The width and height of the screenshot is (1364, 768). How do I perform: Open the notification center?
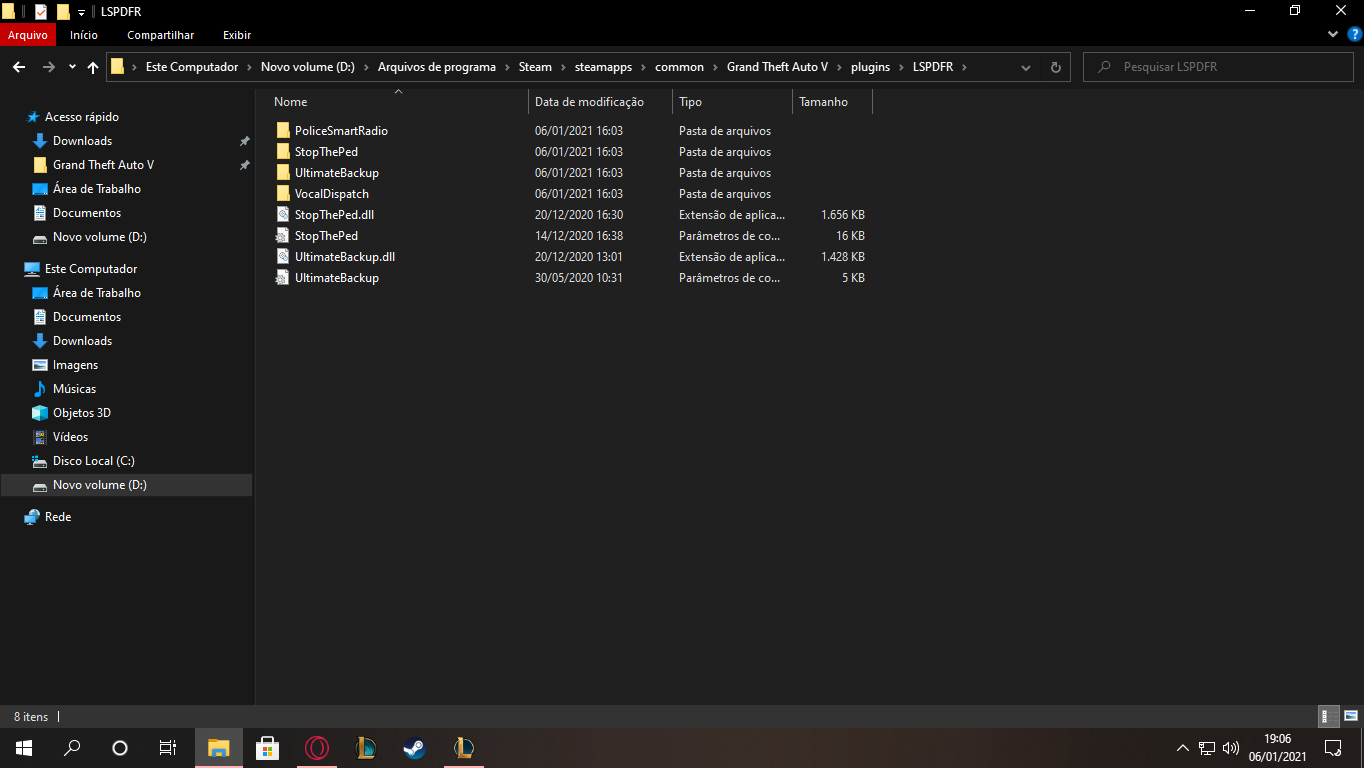click(x=1333, y=748)
